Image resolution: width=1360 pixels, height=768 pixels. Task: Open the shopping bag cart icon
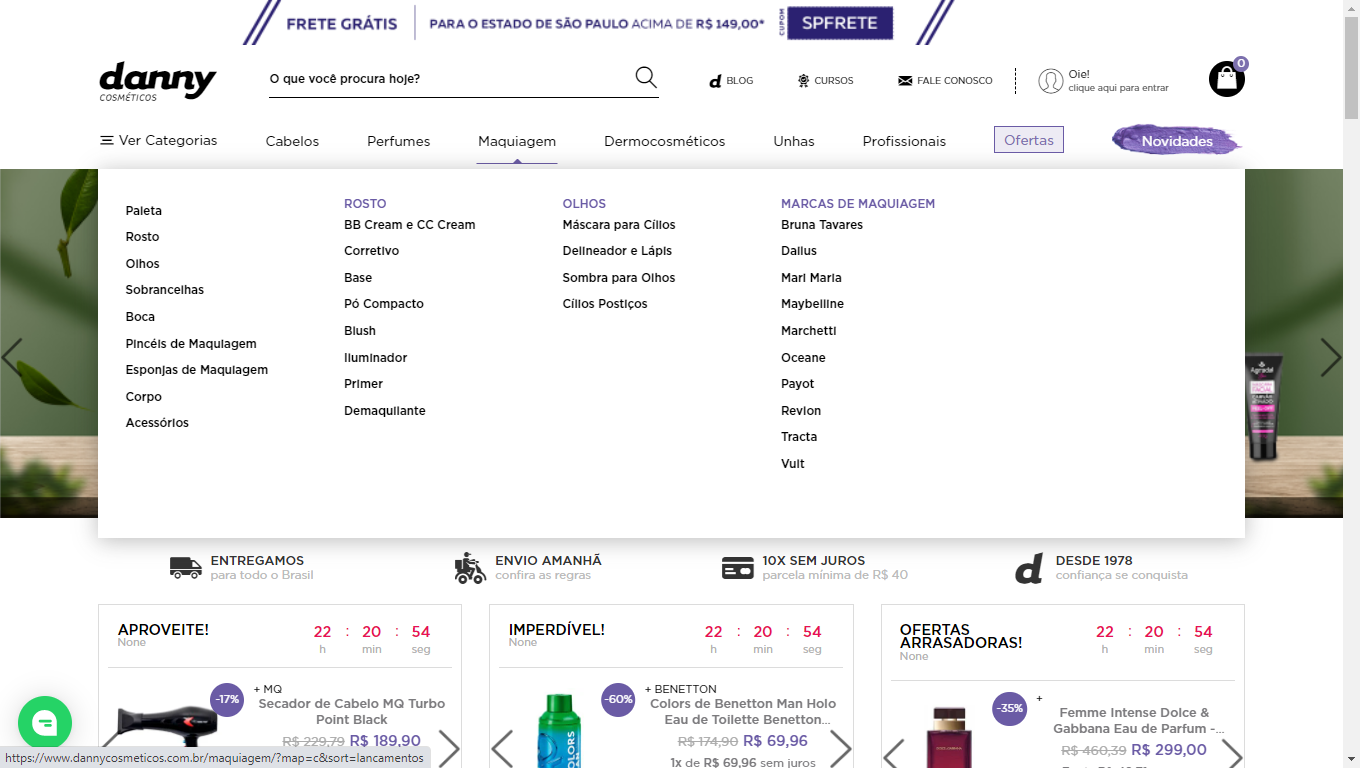(x=1227, y=79)
